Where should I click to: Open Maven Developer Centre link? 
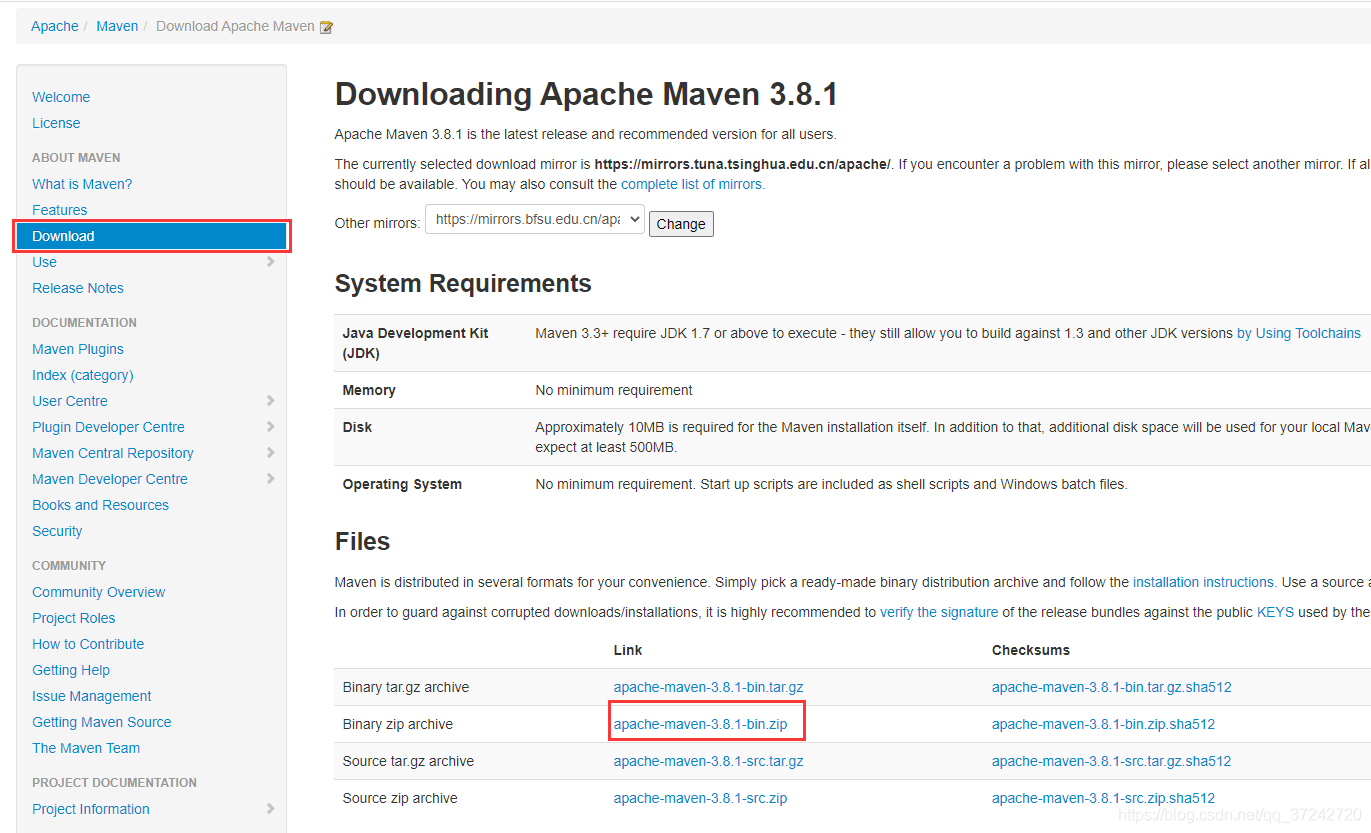coord(110,479)
